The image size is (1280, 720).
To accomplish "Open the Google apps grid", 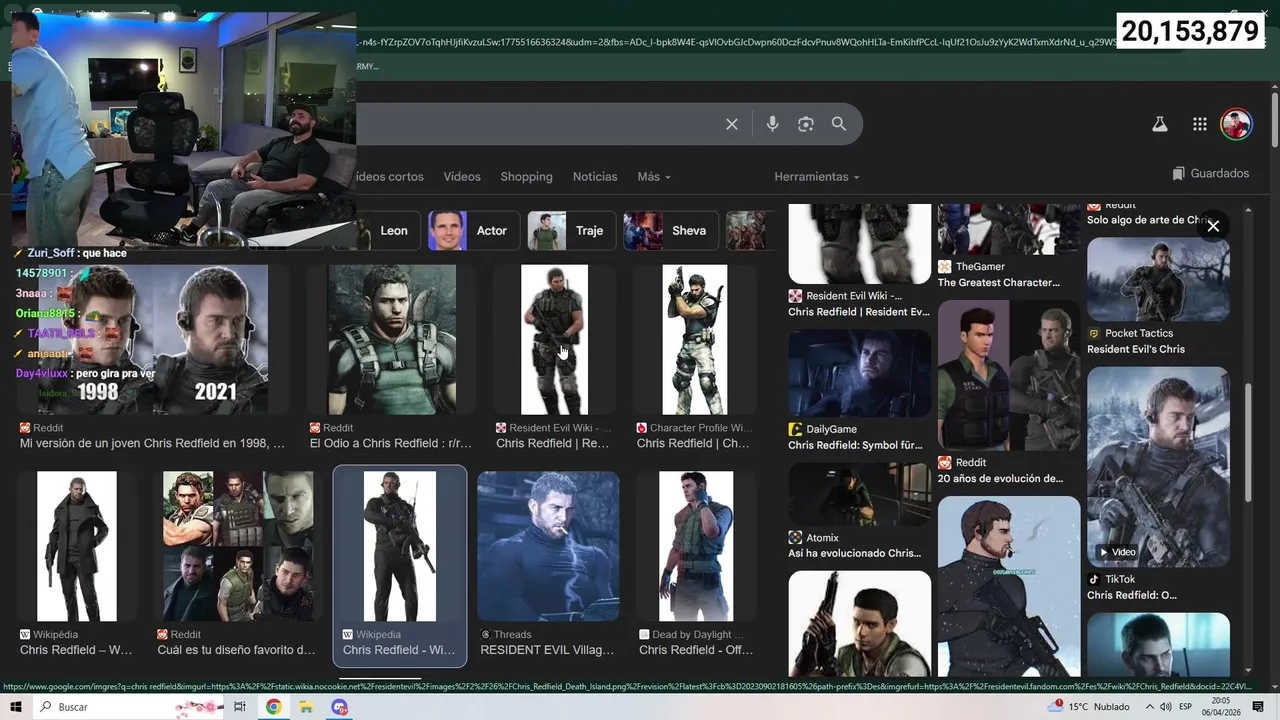I will [x=1200, y=124].
